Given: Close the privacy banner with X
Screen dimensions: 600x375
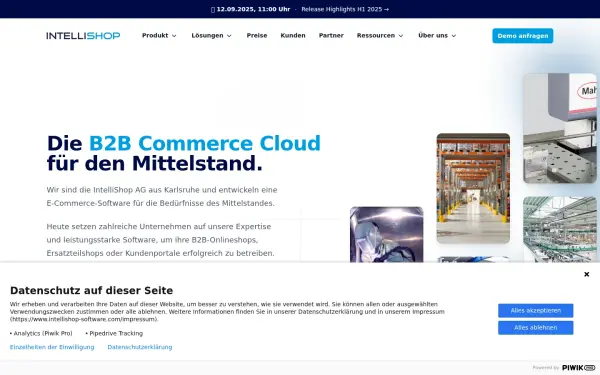Looking at the screenshot, I should coord(586,274).
